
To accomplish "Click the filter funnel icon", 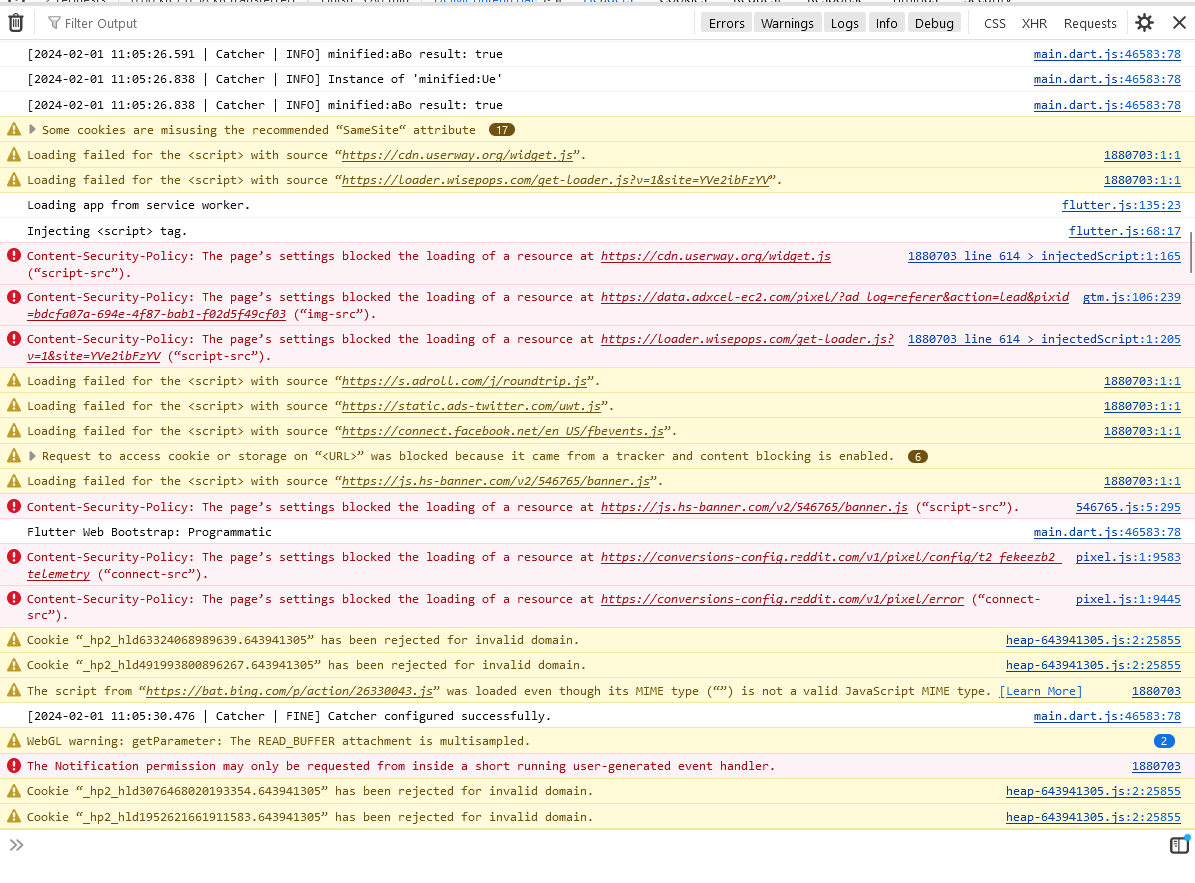I will coord(54,23).
